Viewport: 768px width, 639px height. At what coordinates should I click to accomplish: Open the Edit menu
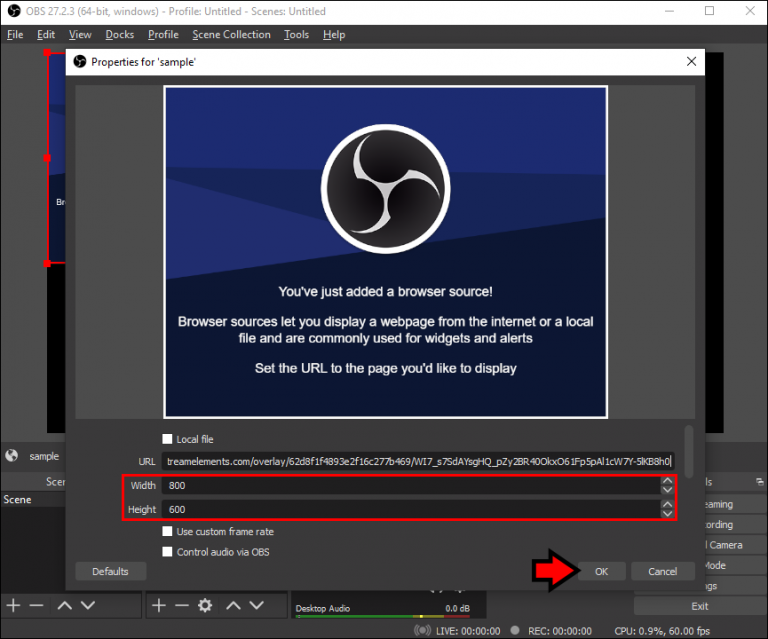coord(46,35)
